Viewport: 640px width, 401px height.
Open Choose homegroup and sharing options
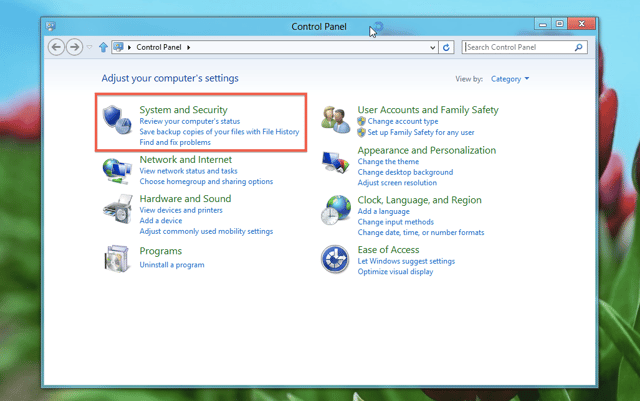pyautogui.click(x=206, y=182)
